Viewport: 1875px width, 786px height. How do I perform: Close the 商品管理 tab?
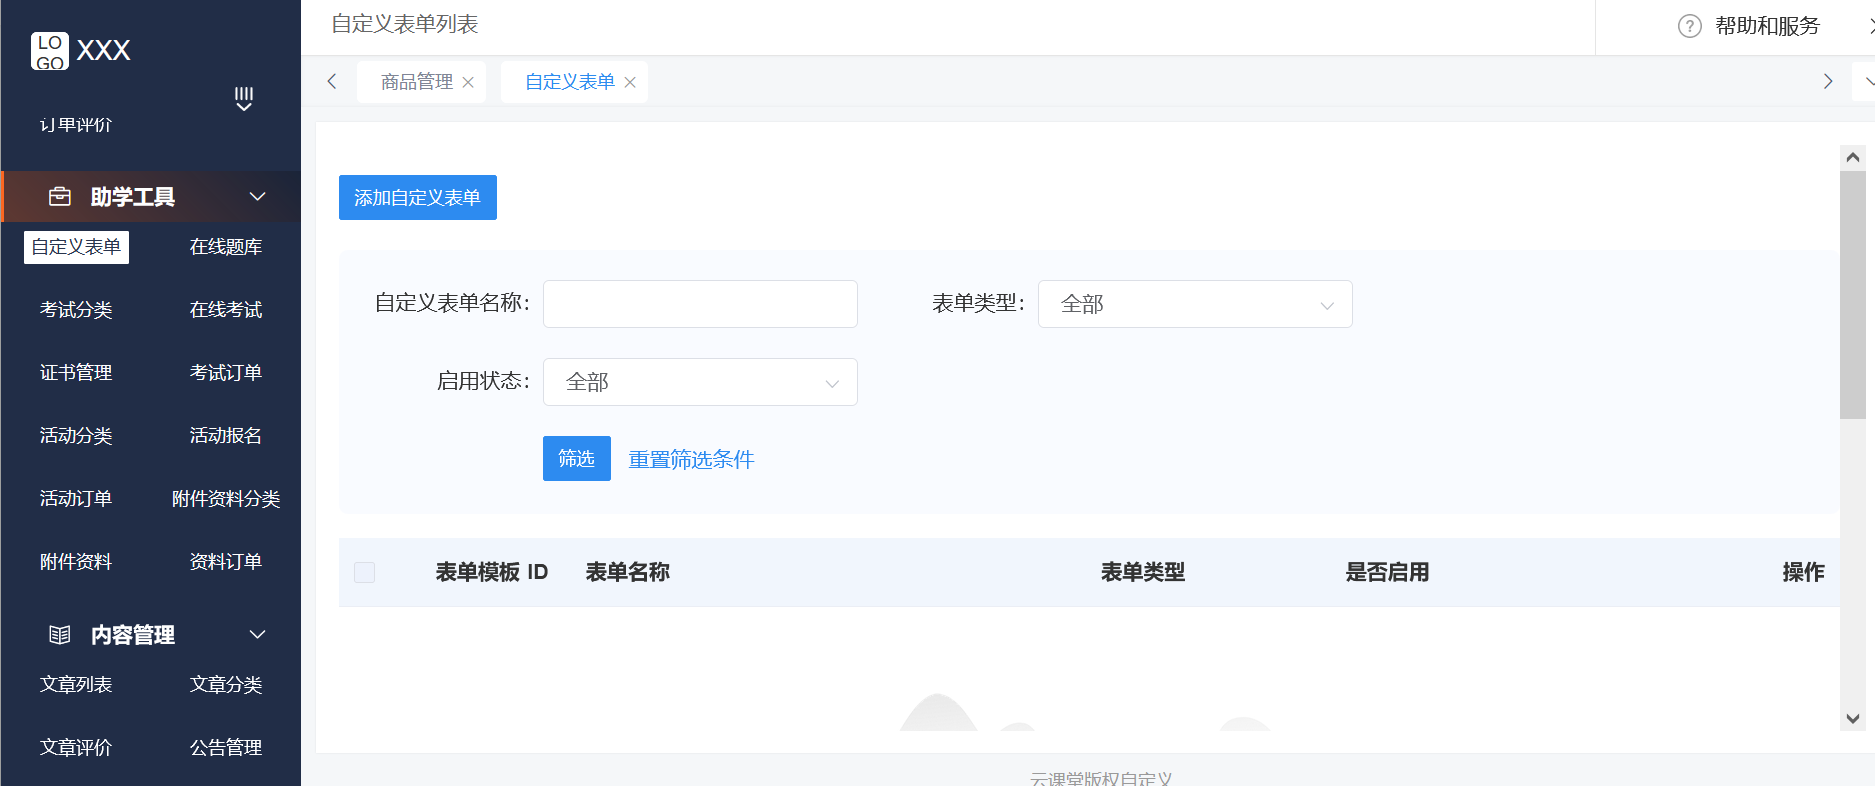tap(468, 82)
